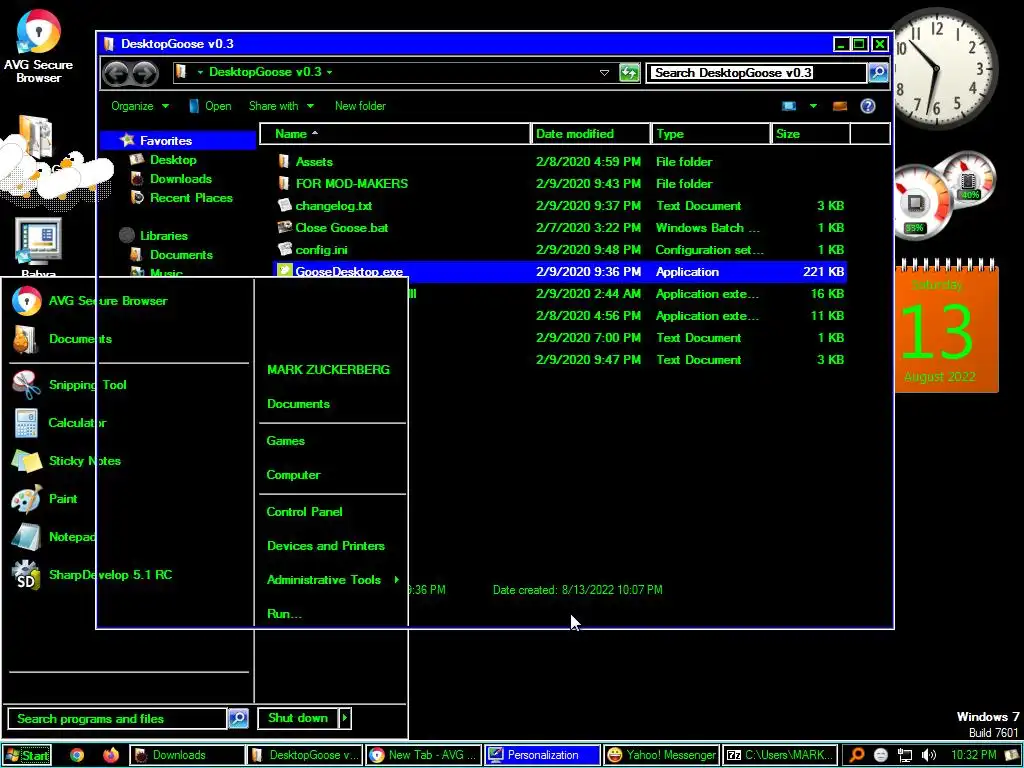Click the network tray icon
Image resolution: width=1024 pixels, height=768 pixels.
[x=904, y=755]
